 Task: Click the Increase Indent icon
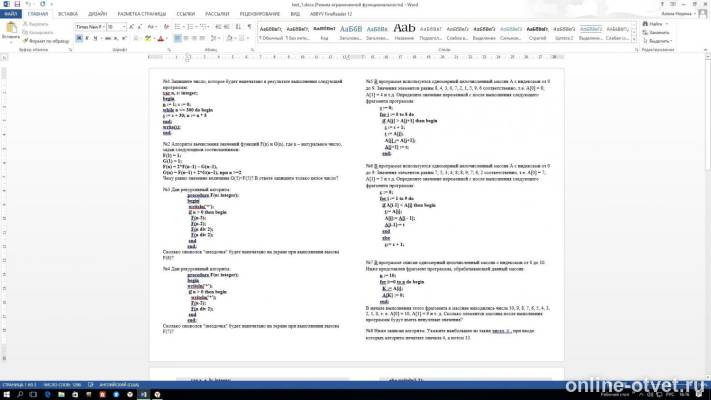[227, 27]
